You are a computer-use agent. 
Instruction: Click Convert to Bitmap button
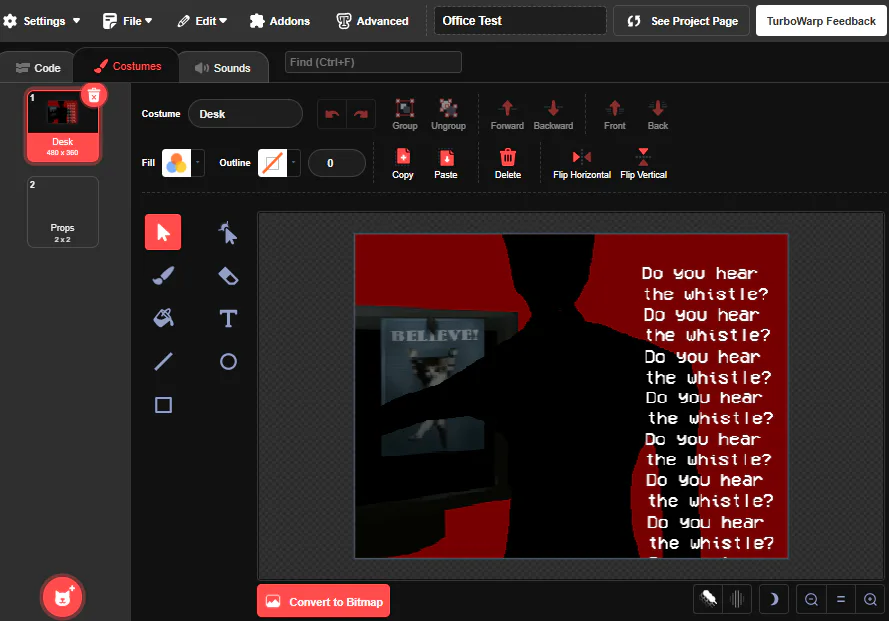pyautogui.click(x=324, y=601)
